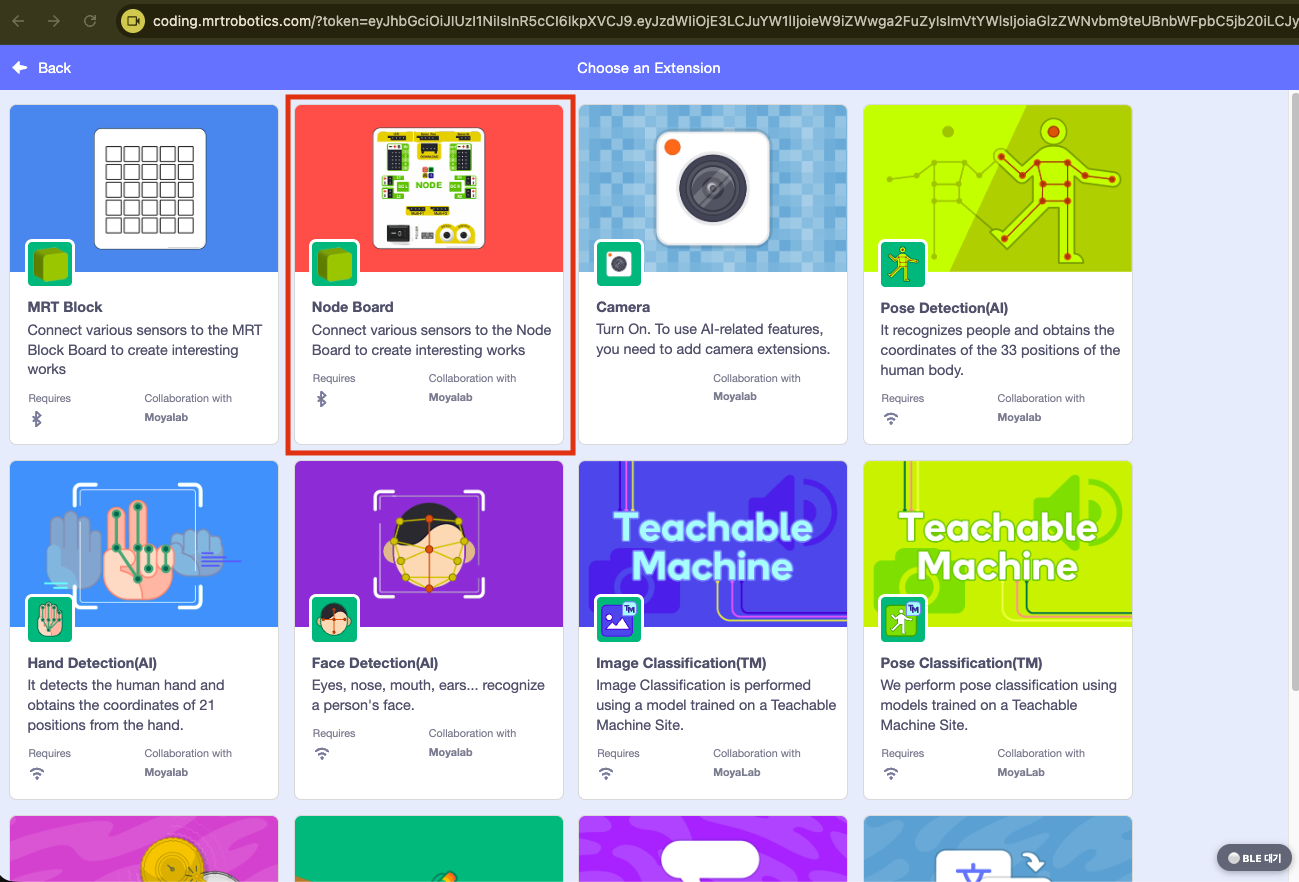1299x882 pixels.
Task: Go back using the Back label
Action: coord(55,68)
